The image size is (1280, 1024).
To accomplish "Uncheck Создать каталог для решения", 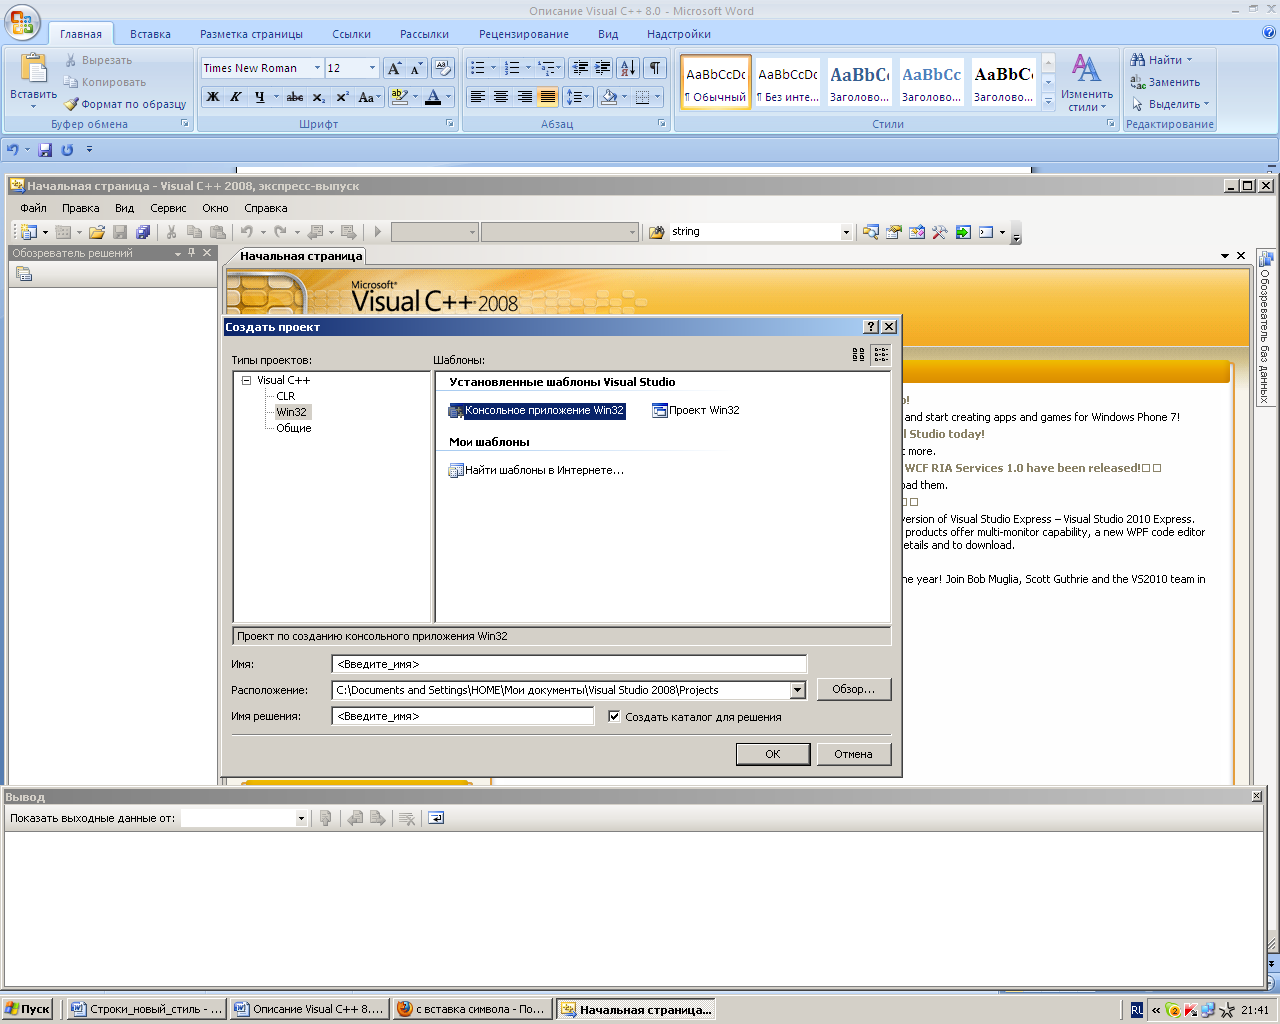I will tap(614, 716).
